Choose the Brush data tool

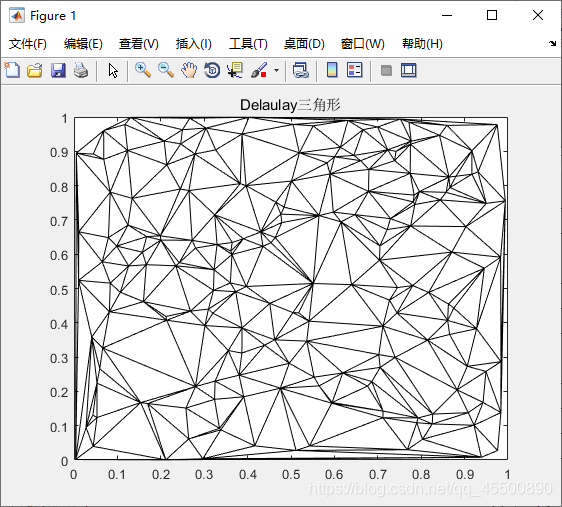pyautogui.click(x=259, y=70)
